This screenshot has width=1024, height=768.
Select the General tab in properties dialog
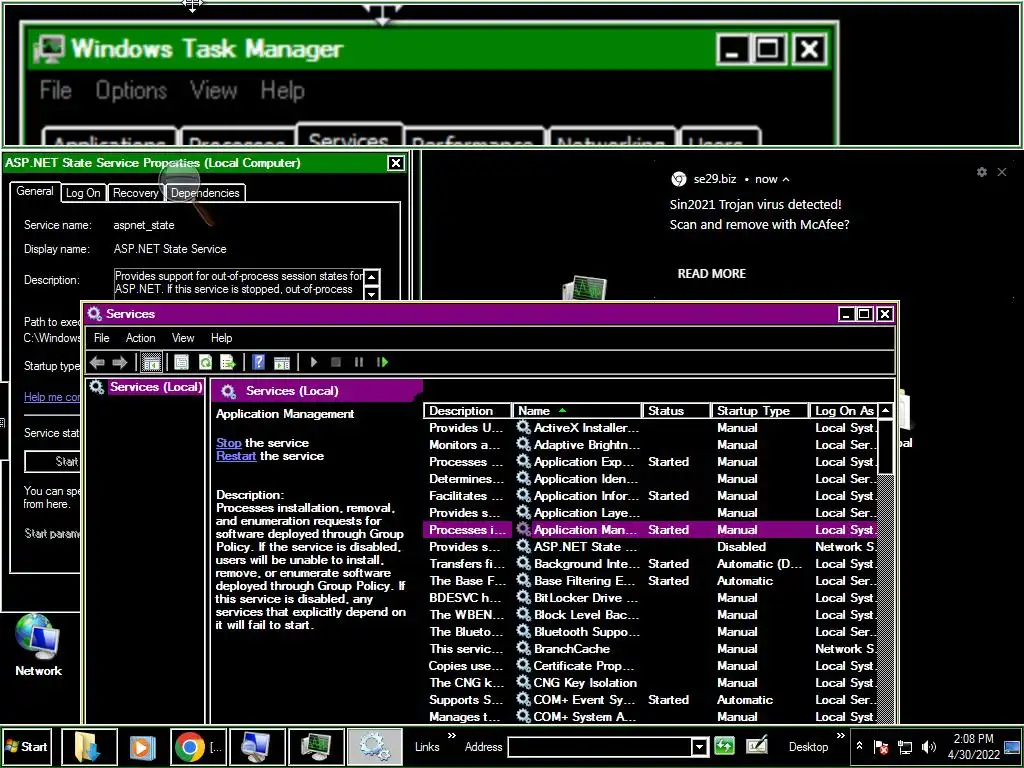coord(35,191)
